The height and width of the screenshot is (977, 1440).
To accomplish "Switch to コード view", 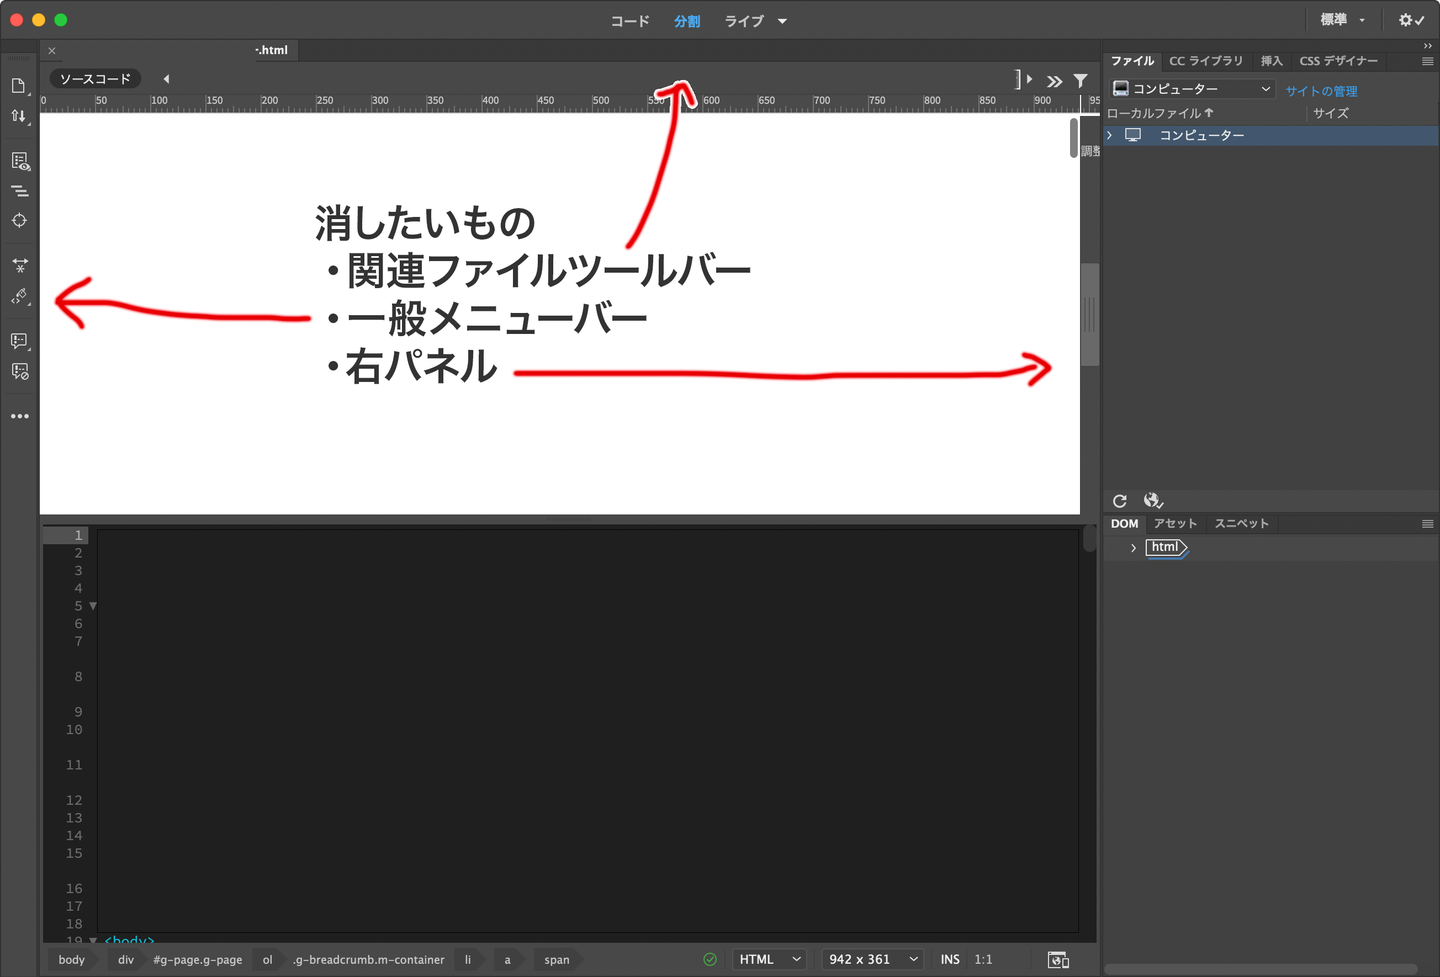I will pos(630,21).
